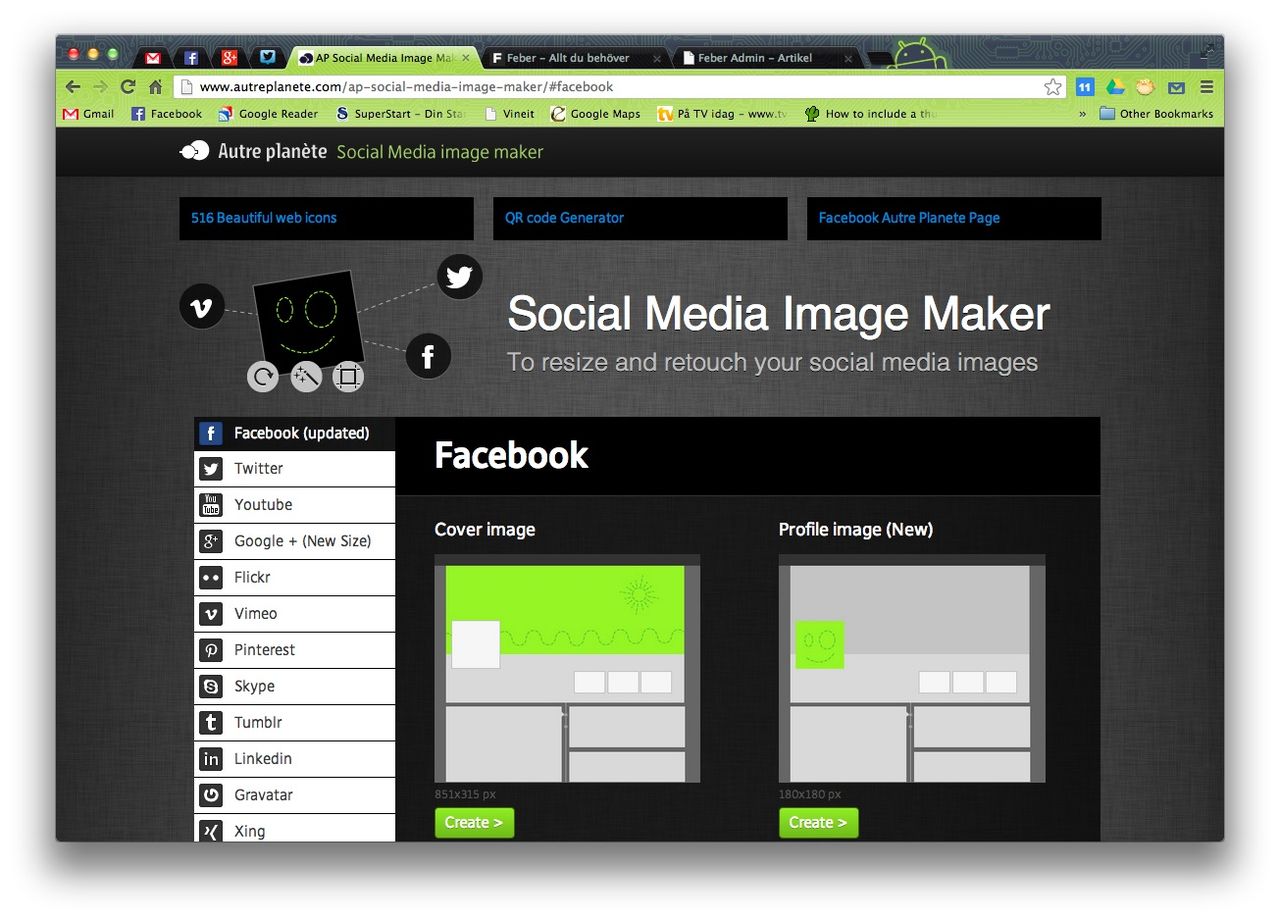This screenshot has width=1280, height=919.
Task: Click the Twitter bird circle icon in header
Action: coord(459,277)
